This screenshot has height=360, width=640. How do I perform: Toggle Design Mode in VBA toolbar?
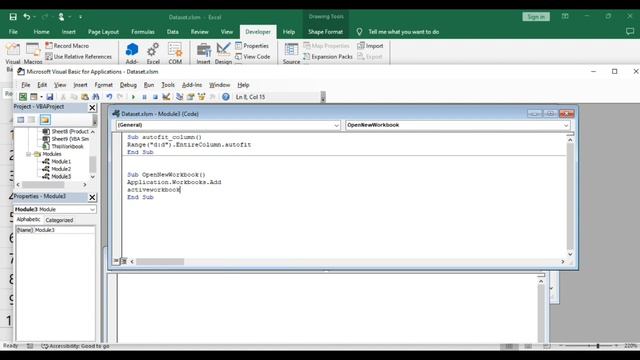coord(166,97)
